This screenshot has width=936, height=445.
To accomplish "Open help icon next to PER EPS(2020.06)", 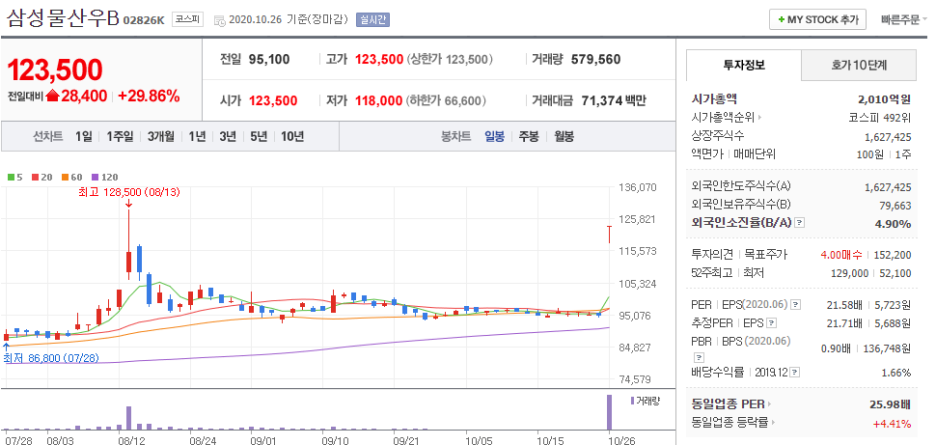I will [x=796, y=305].
